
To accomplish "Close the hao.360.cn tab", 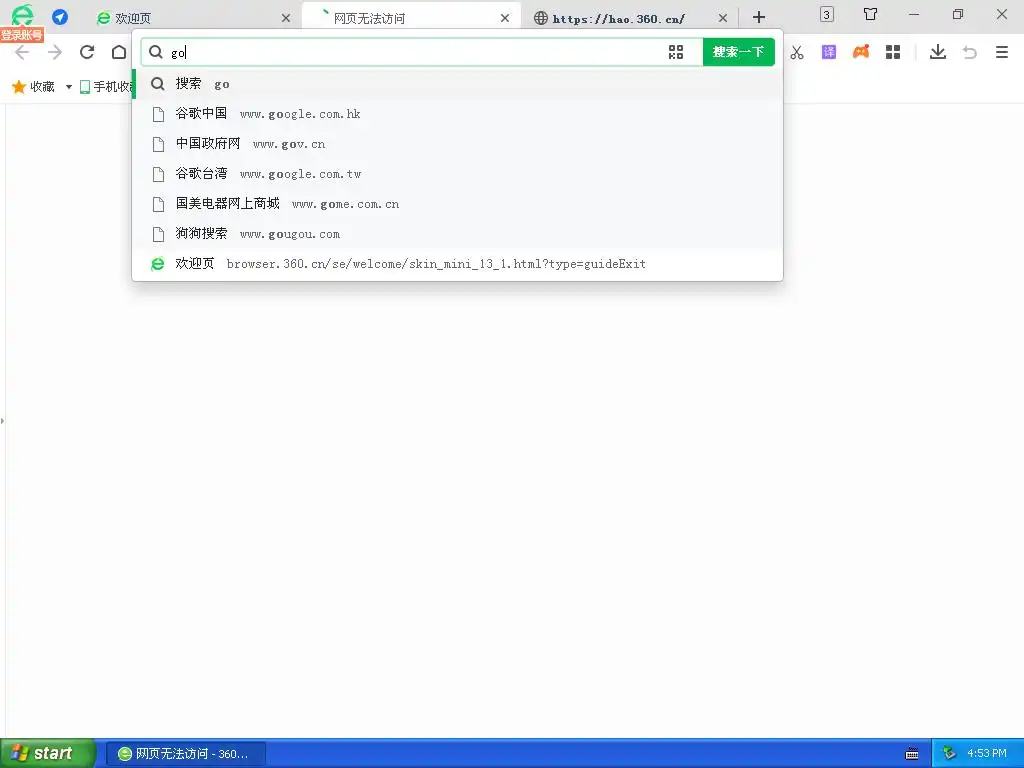I will tap(723, 18).
